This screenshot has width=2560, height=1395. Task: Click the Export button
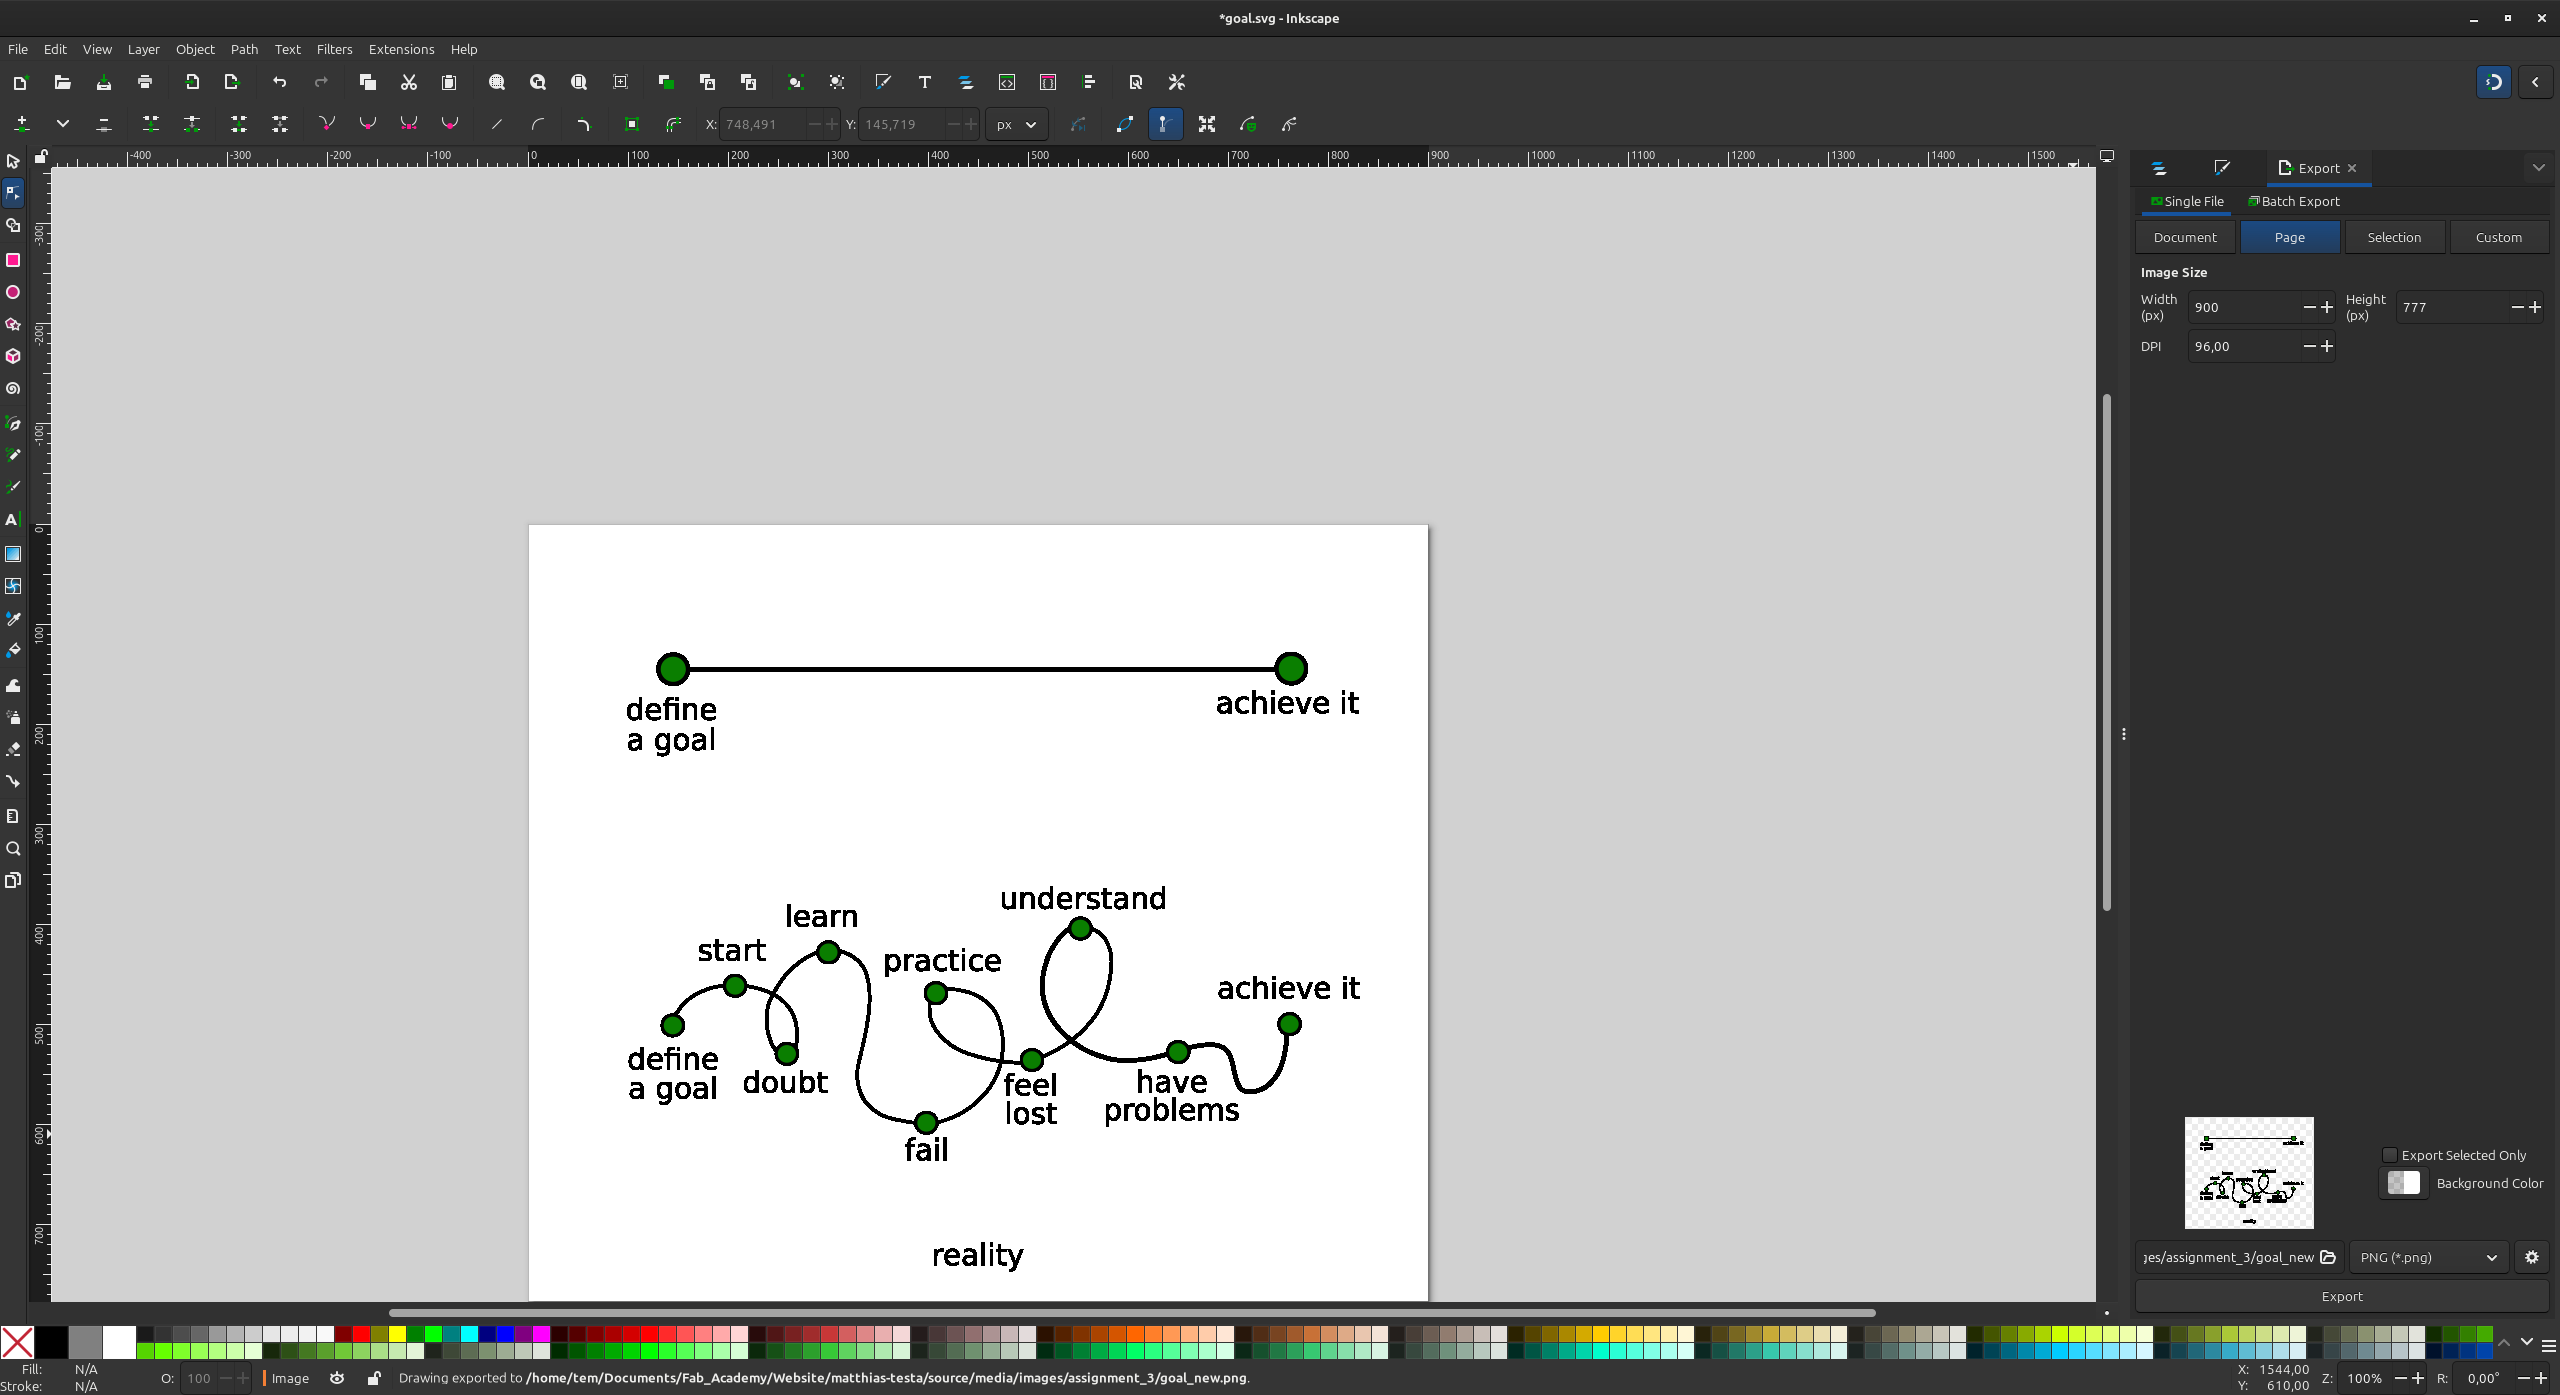[2341, 1296]
